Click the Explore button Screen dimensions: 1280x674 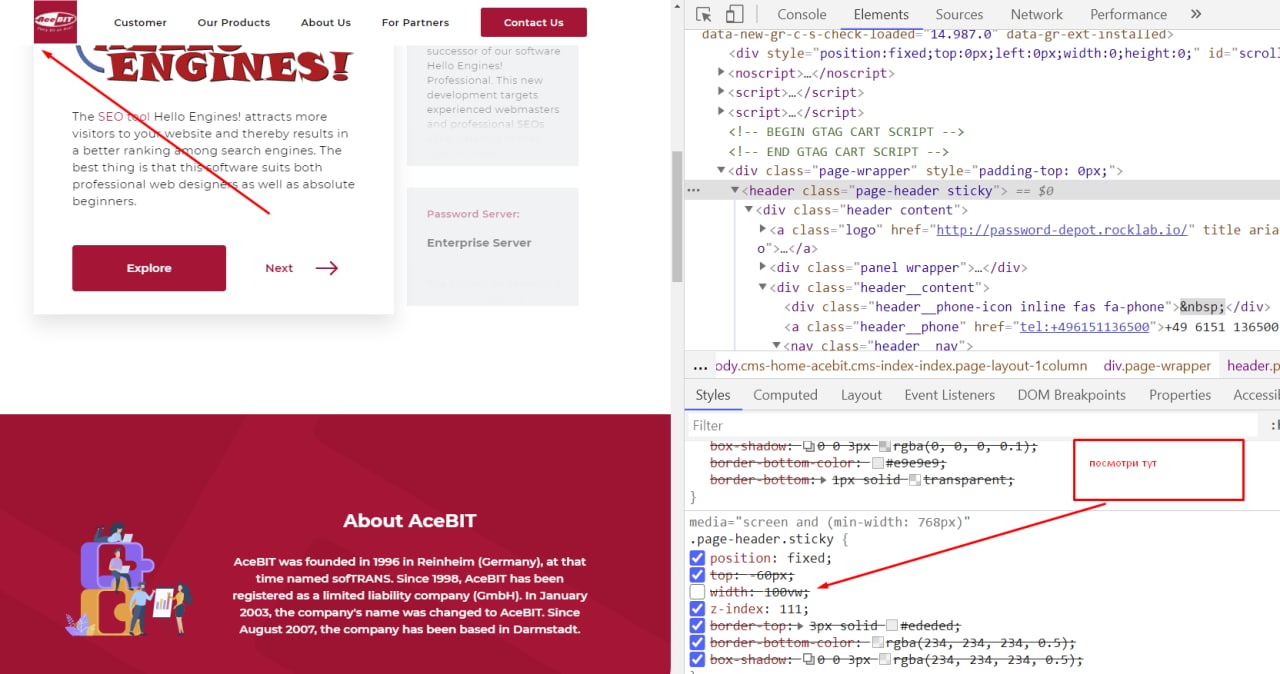[x=149, y=268]
